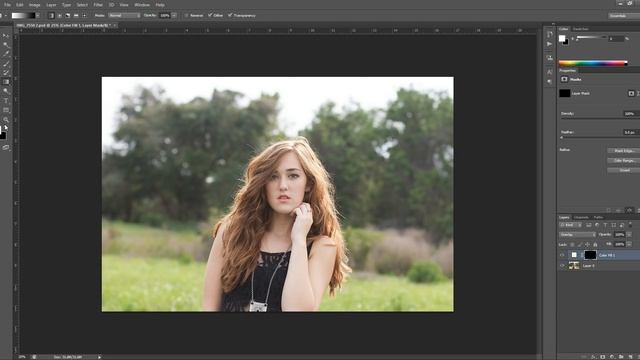Select the Type tool (T icon)

[6, 101]
